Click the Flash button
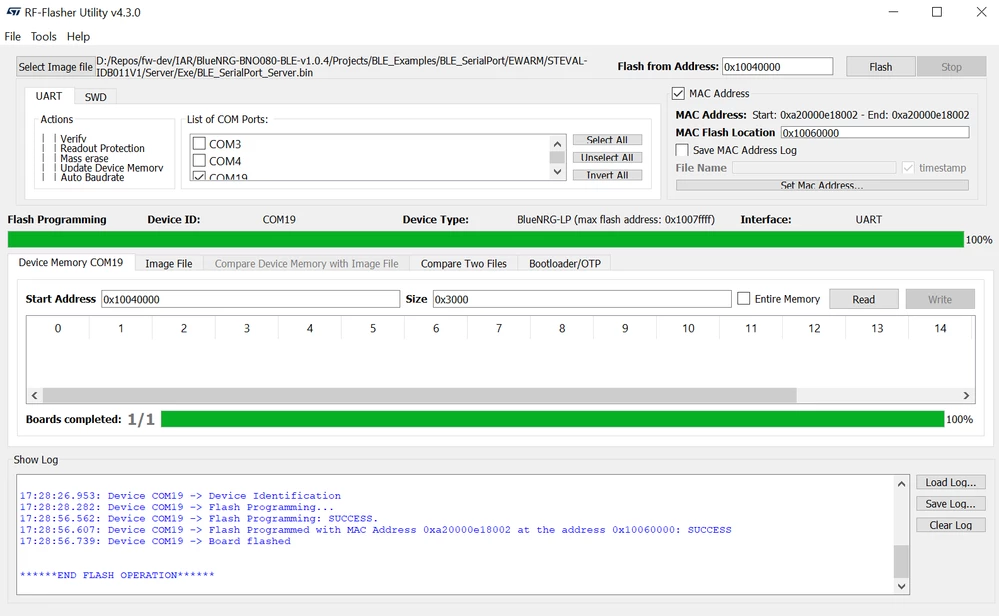Screen dimensions: 999x616 (x=880, y=67)
